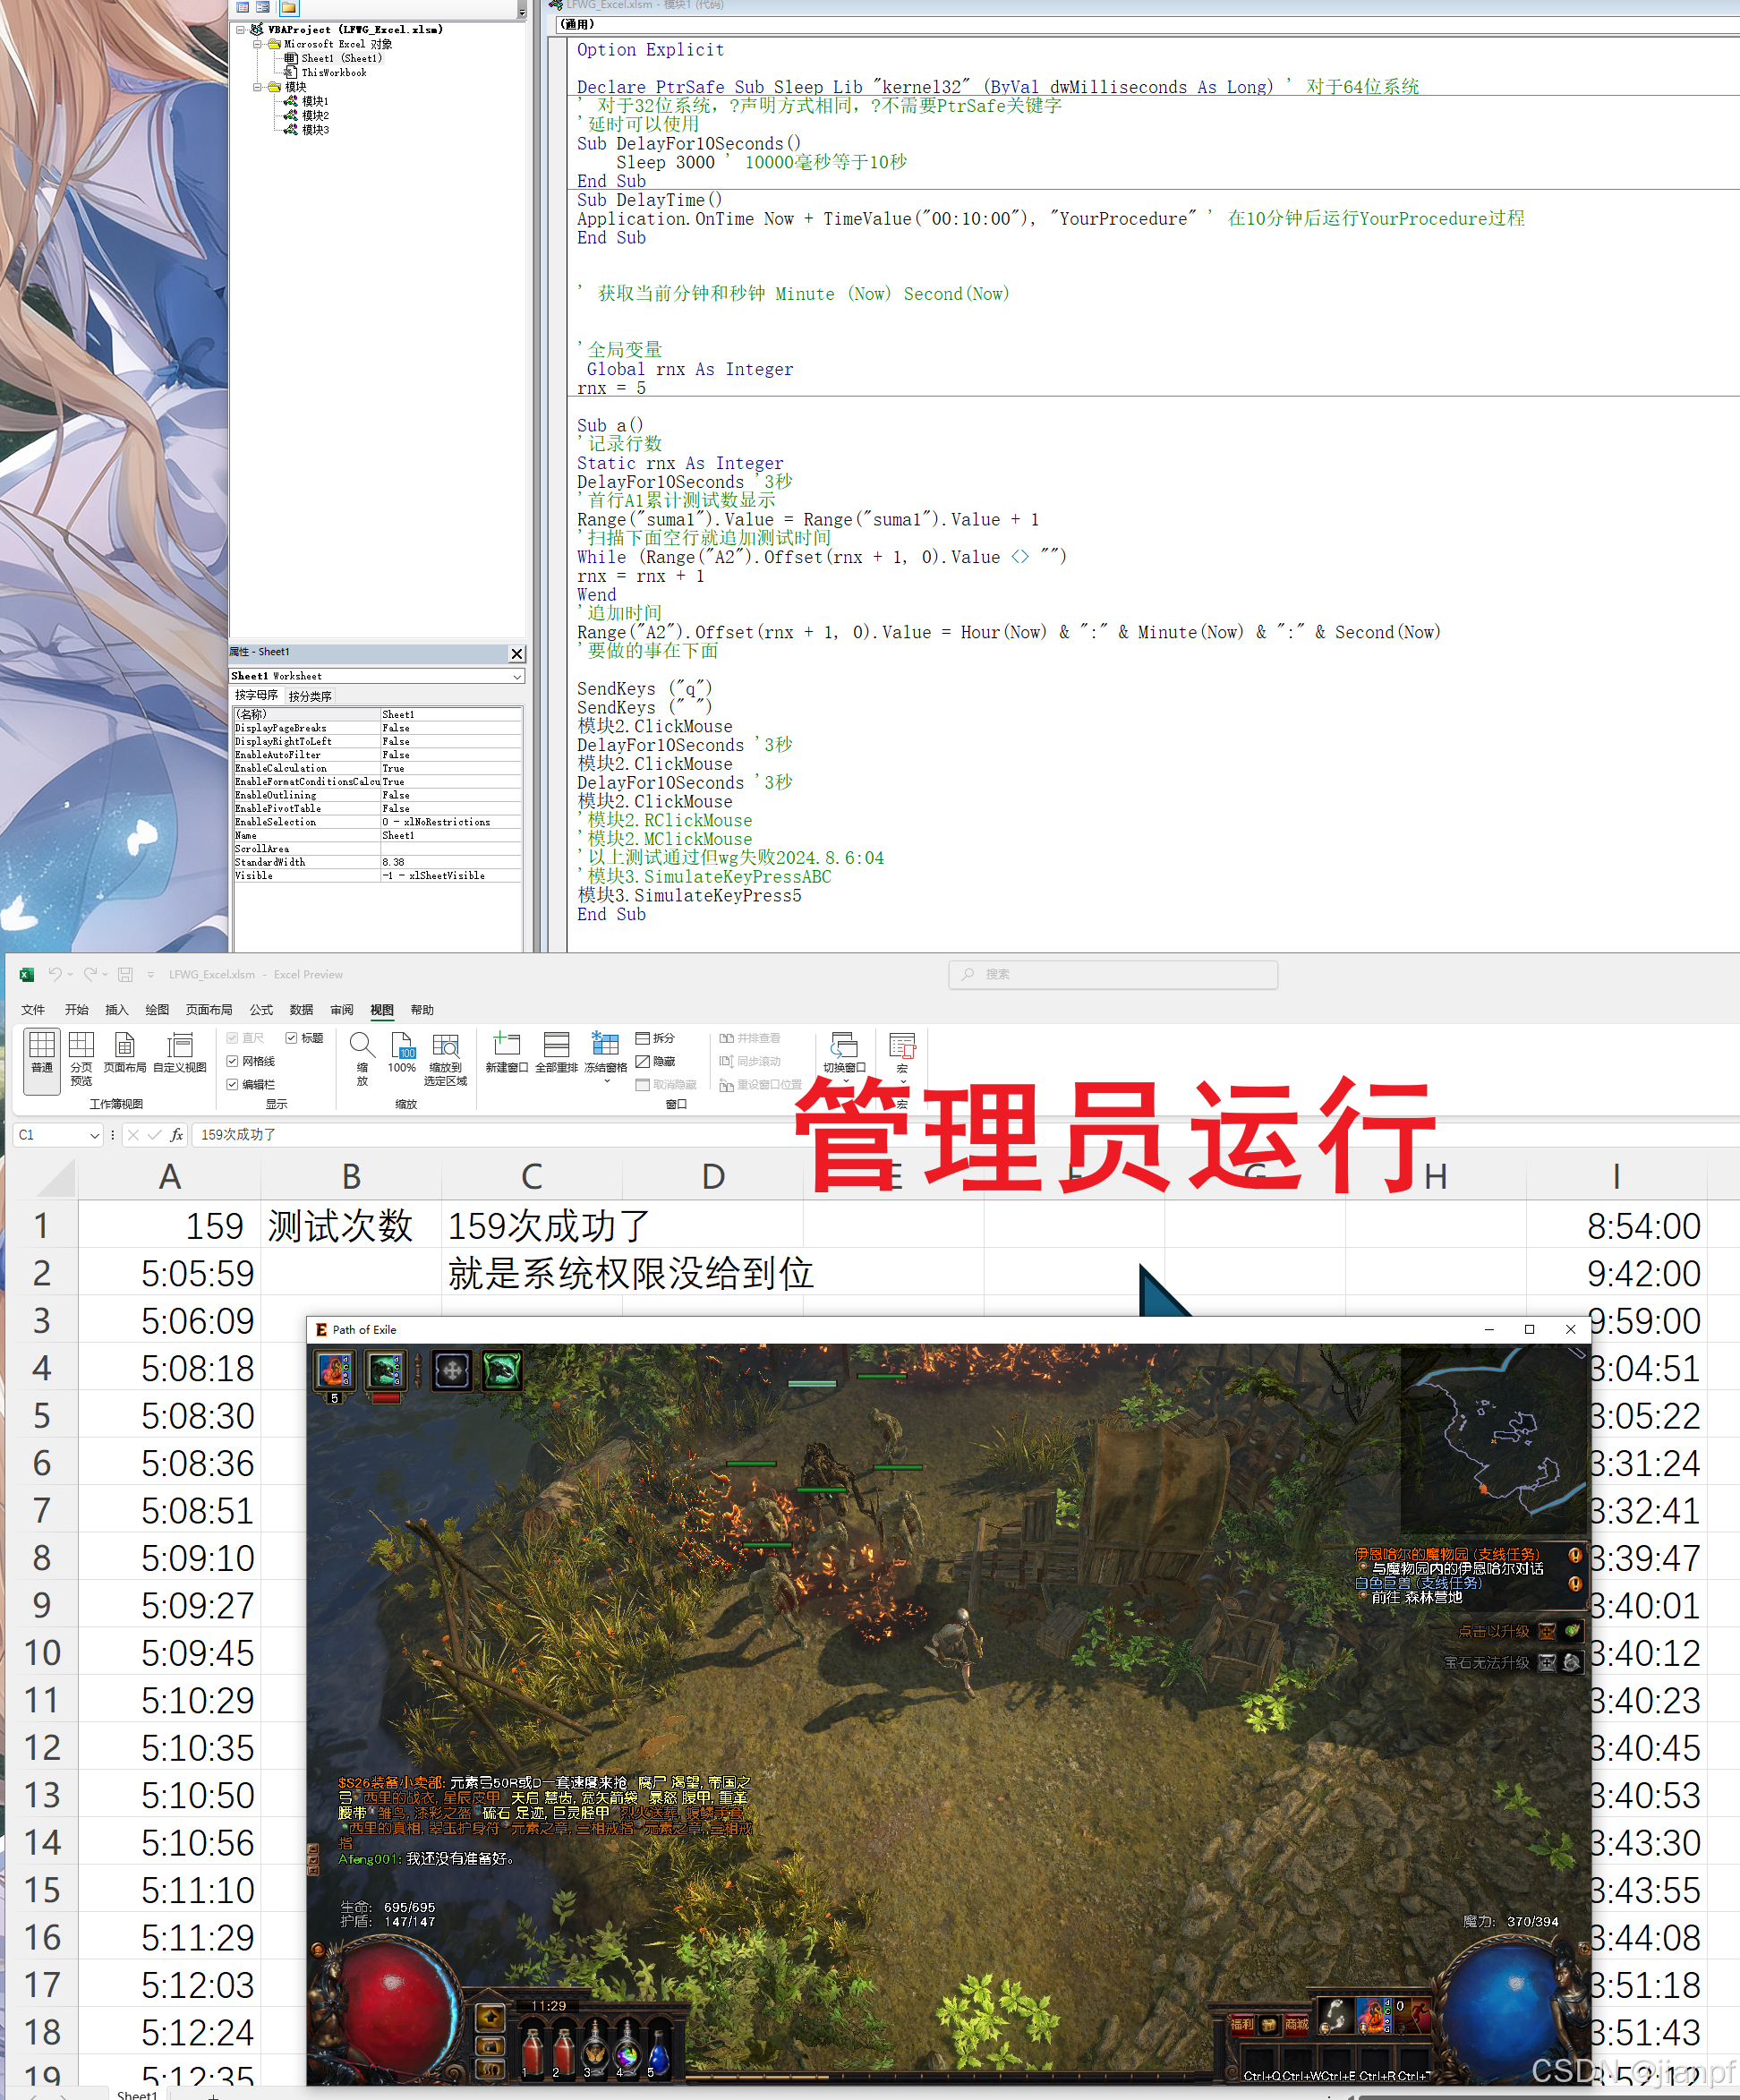Open Name Box dropdown arrow
Screen dimensions: 1740x2100
[95, 1135]
